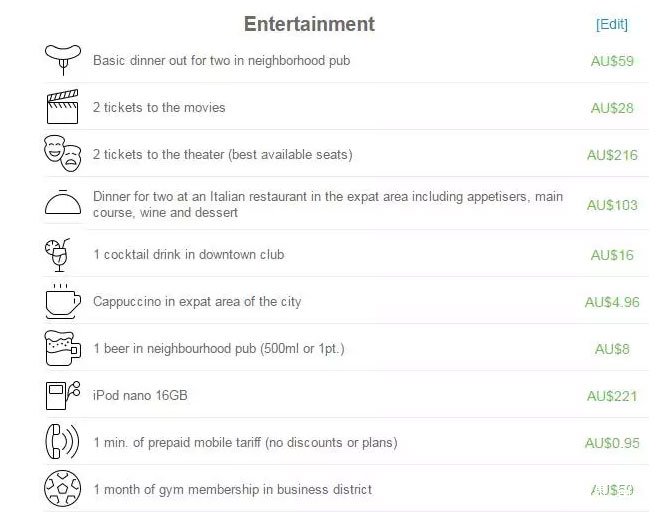
Task: Click the cocktail glass icon
Action: pos(58,255)
